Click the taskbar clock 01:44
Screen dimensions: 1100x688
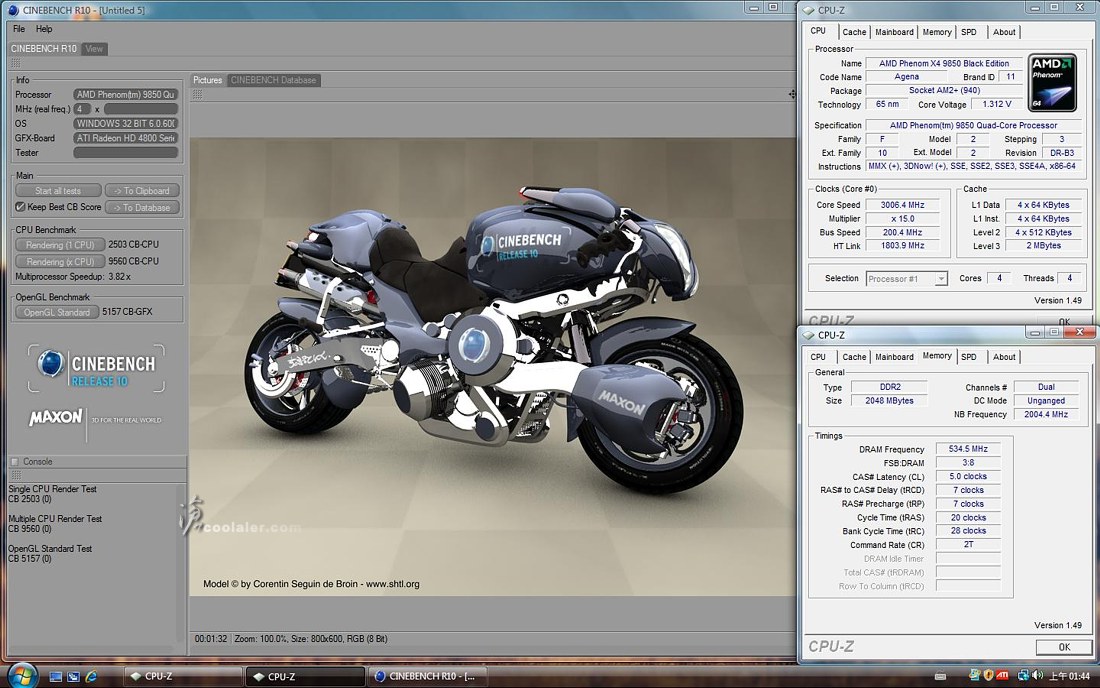[1070, 676]
